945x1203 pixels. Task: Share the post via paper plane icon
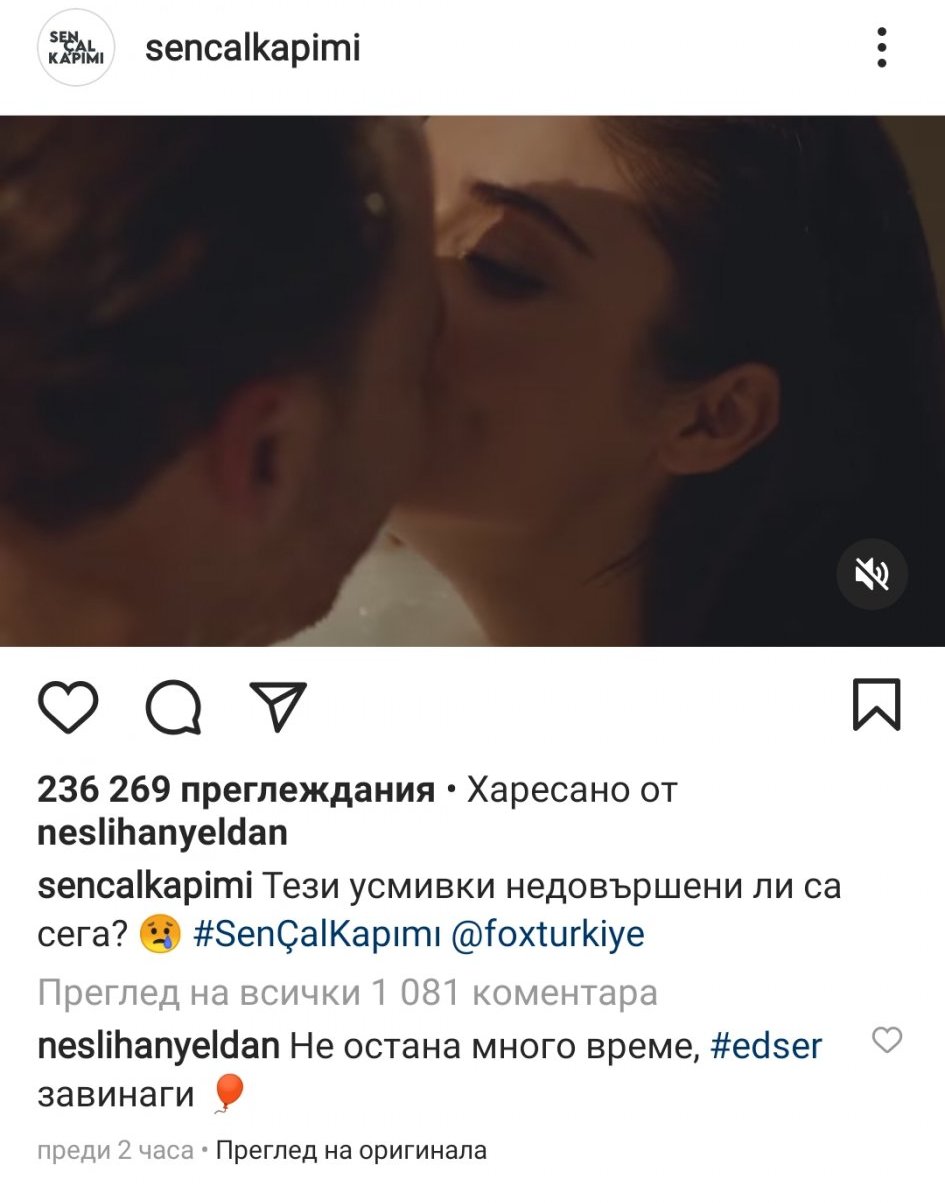pyautogui.click(x=278, y=706)
